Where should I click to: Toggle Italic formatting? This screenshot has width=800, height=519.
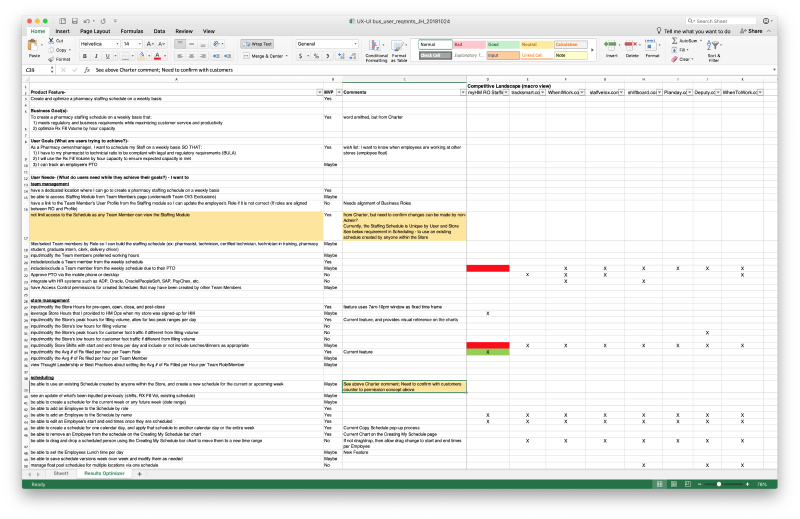96,56
